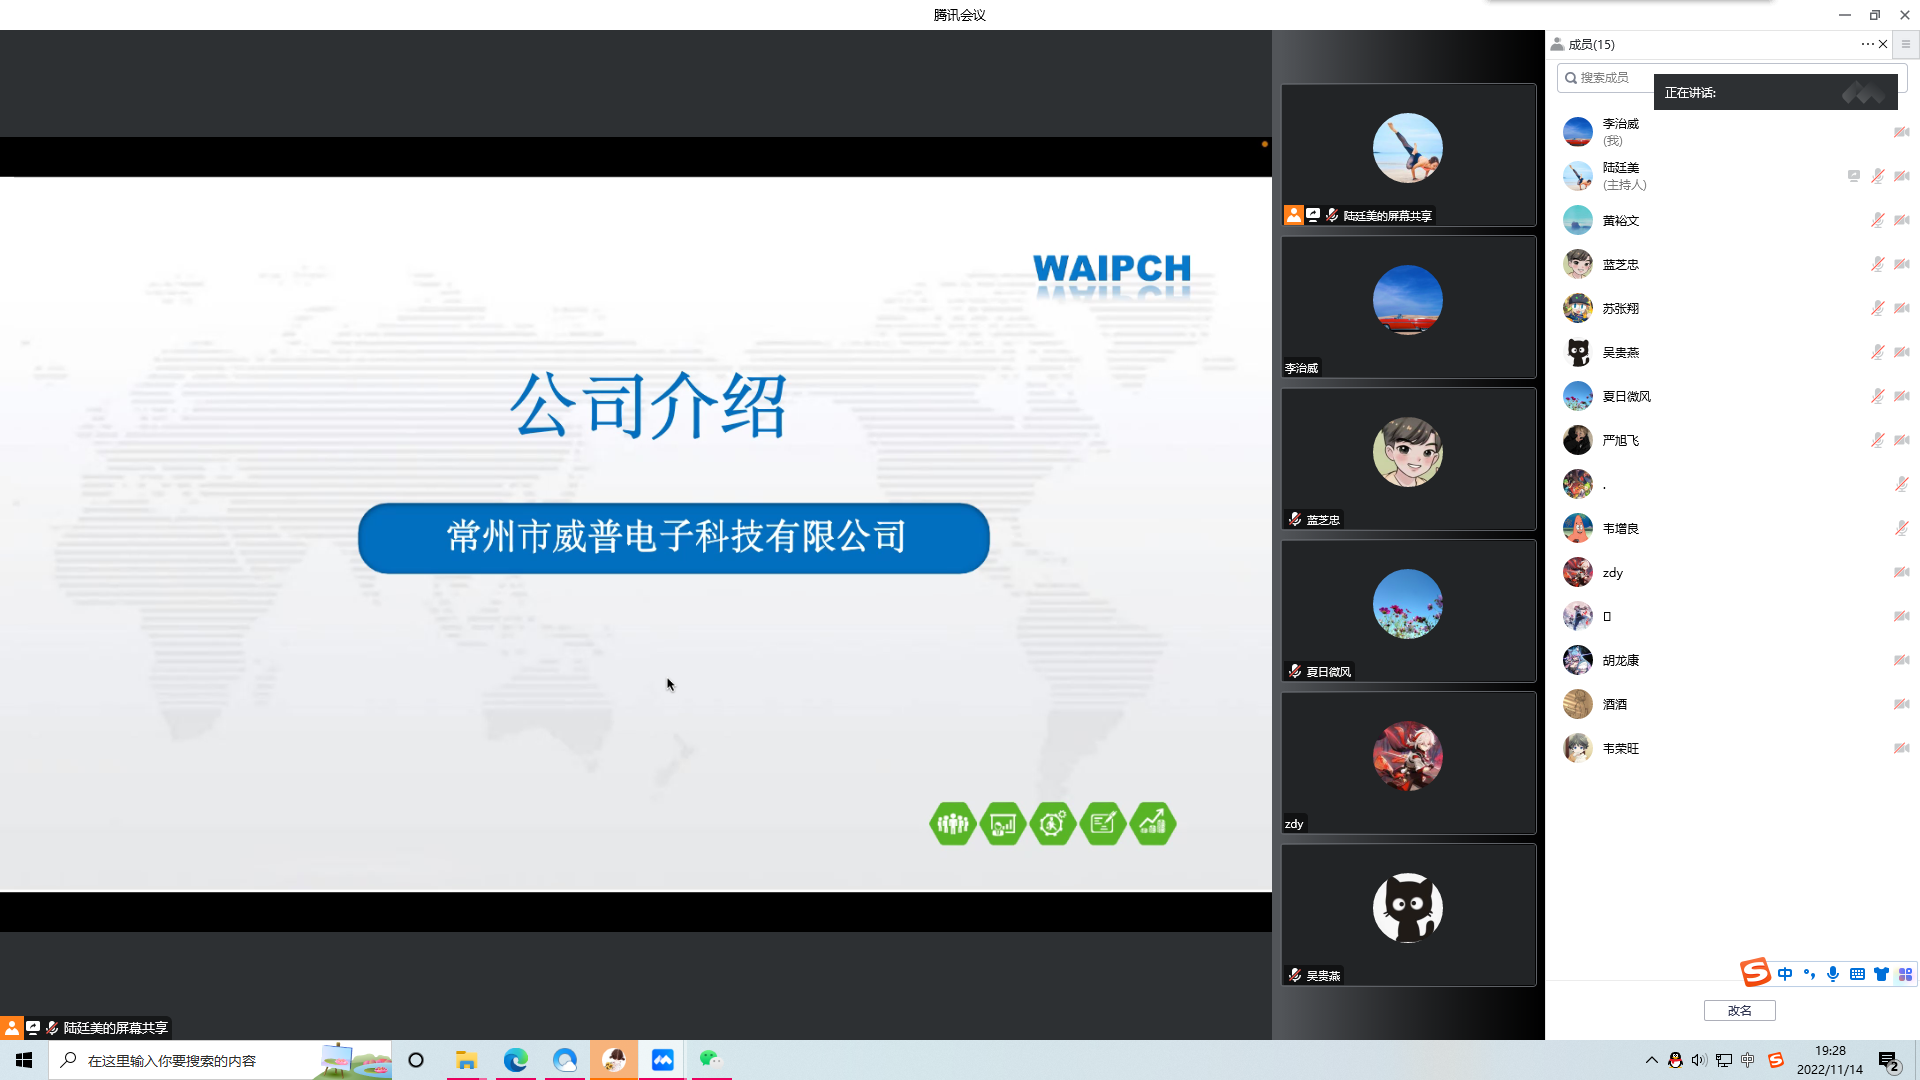Expand hidden system tray icons arrow
1920x1080 pixels.
pos(1651,1060)
